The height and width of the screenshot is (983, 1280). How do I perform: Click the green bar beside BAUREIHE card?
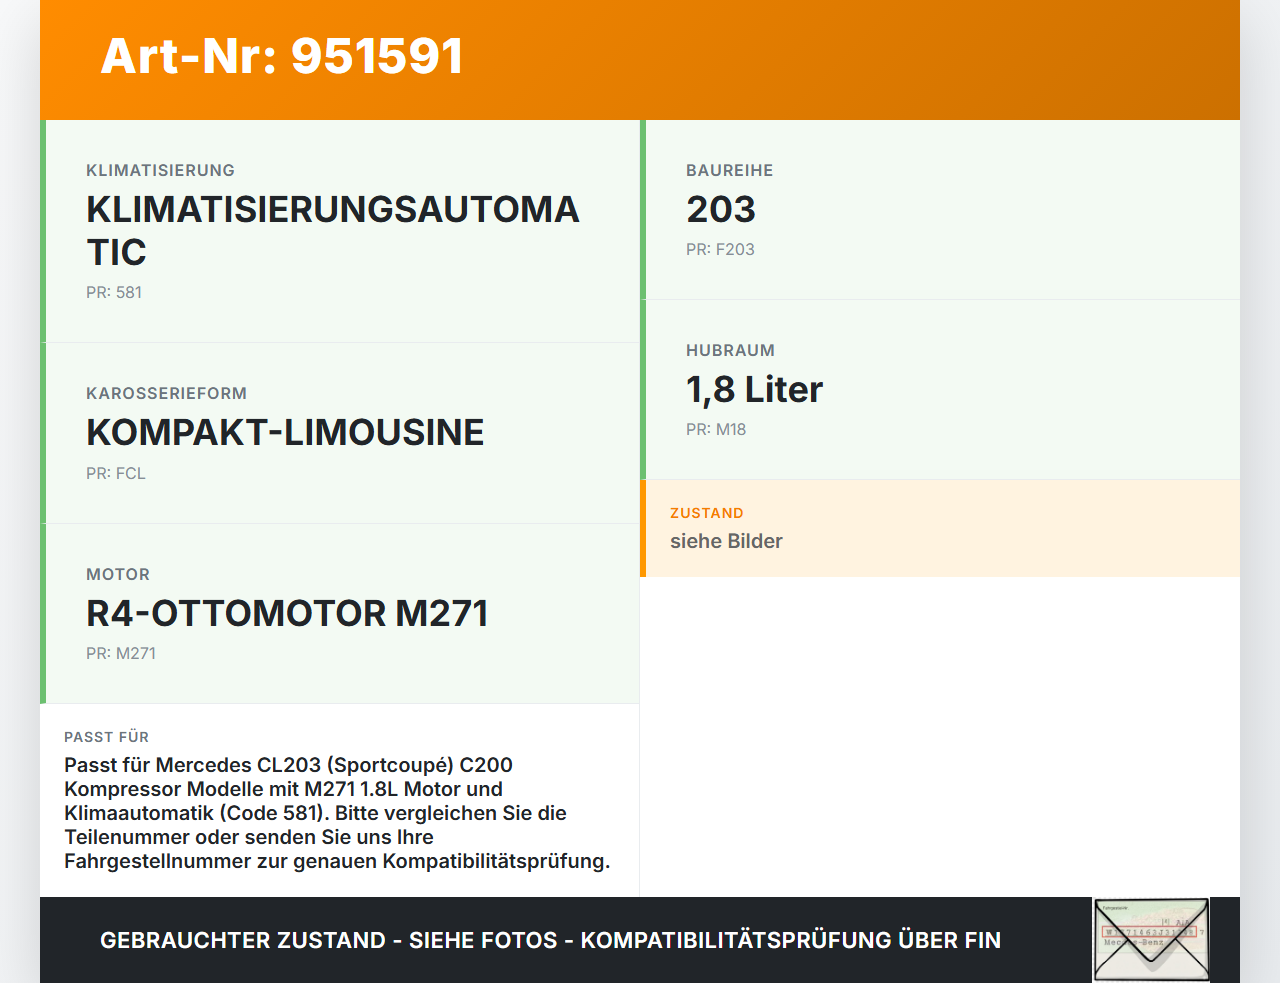[x=643, y=210]
